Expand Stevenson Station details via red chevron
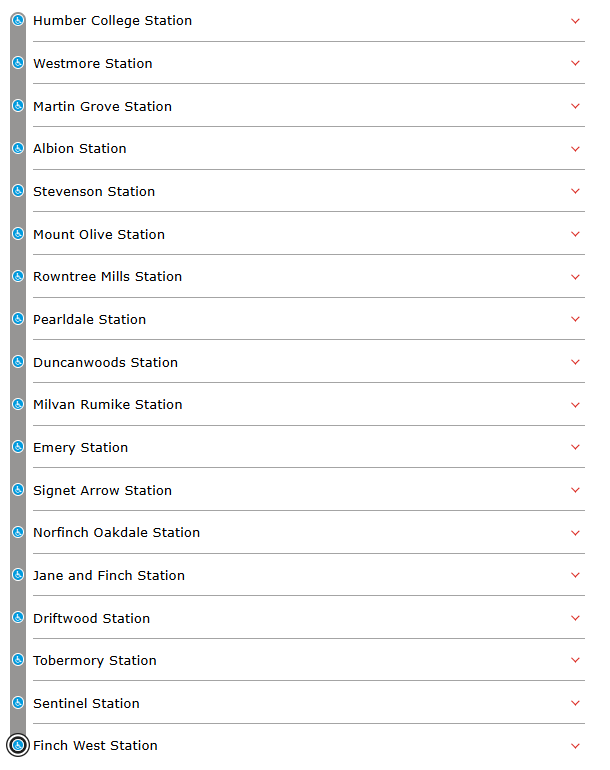610x770 pixels. 575,191
